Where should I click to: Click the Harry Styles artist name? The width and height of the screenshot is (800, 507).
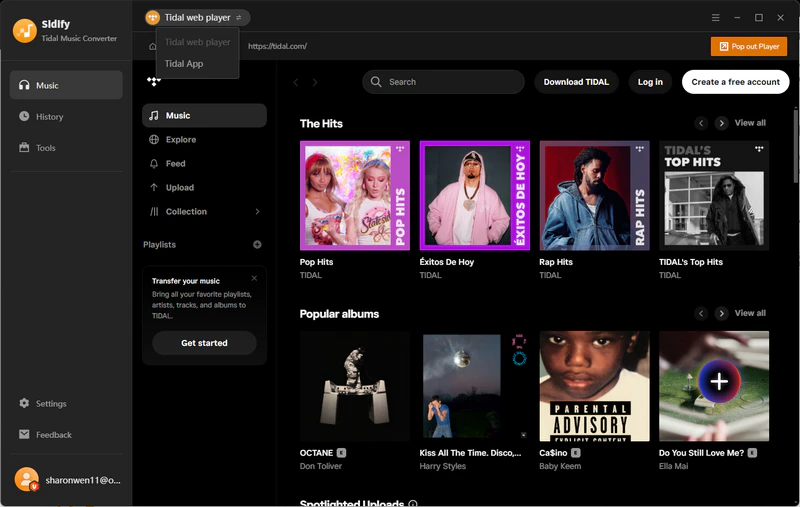442,466
